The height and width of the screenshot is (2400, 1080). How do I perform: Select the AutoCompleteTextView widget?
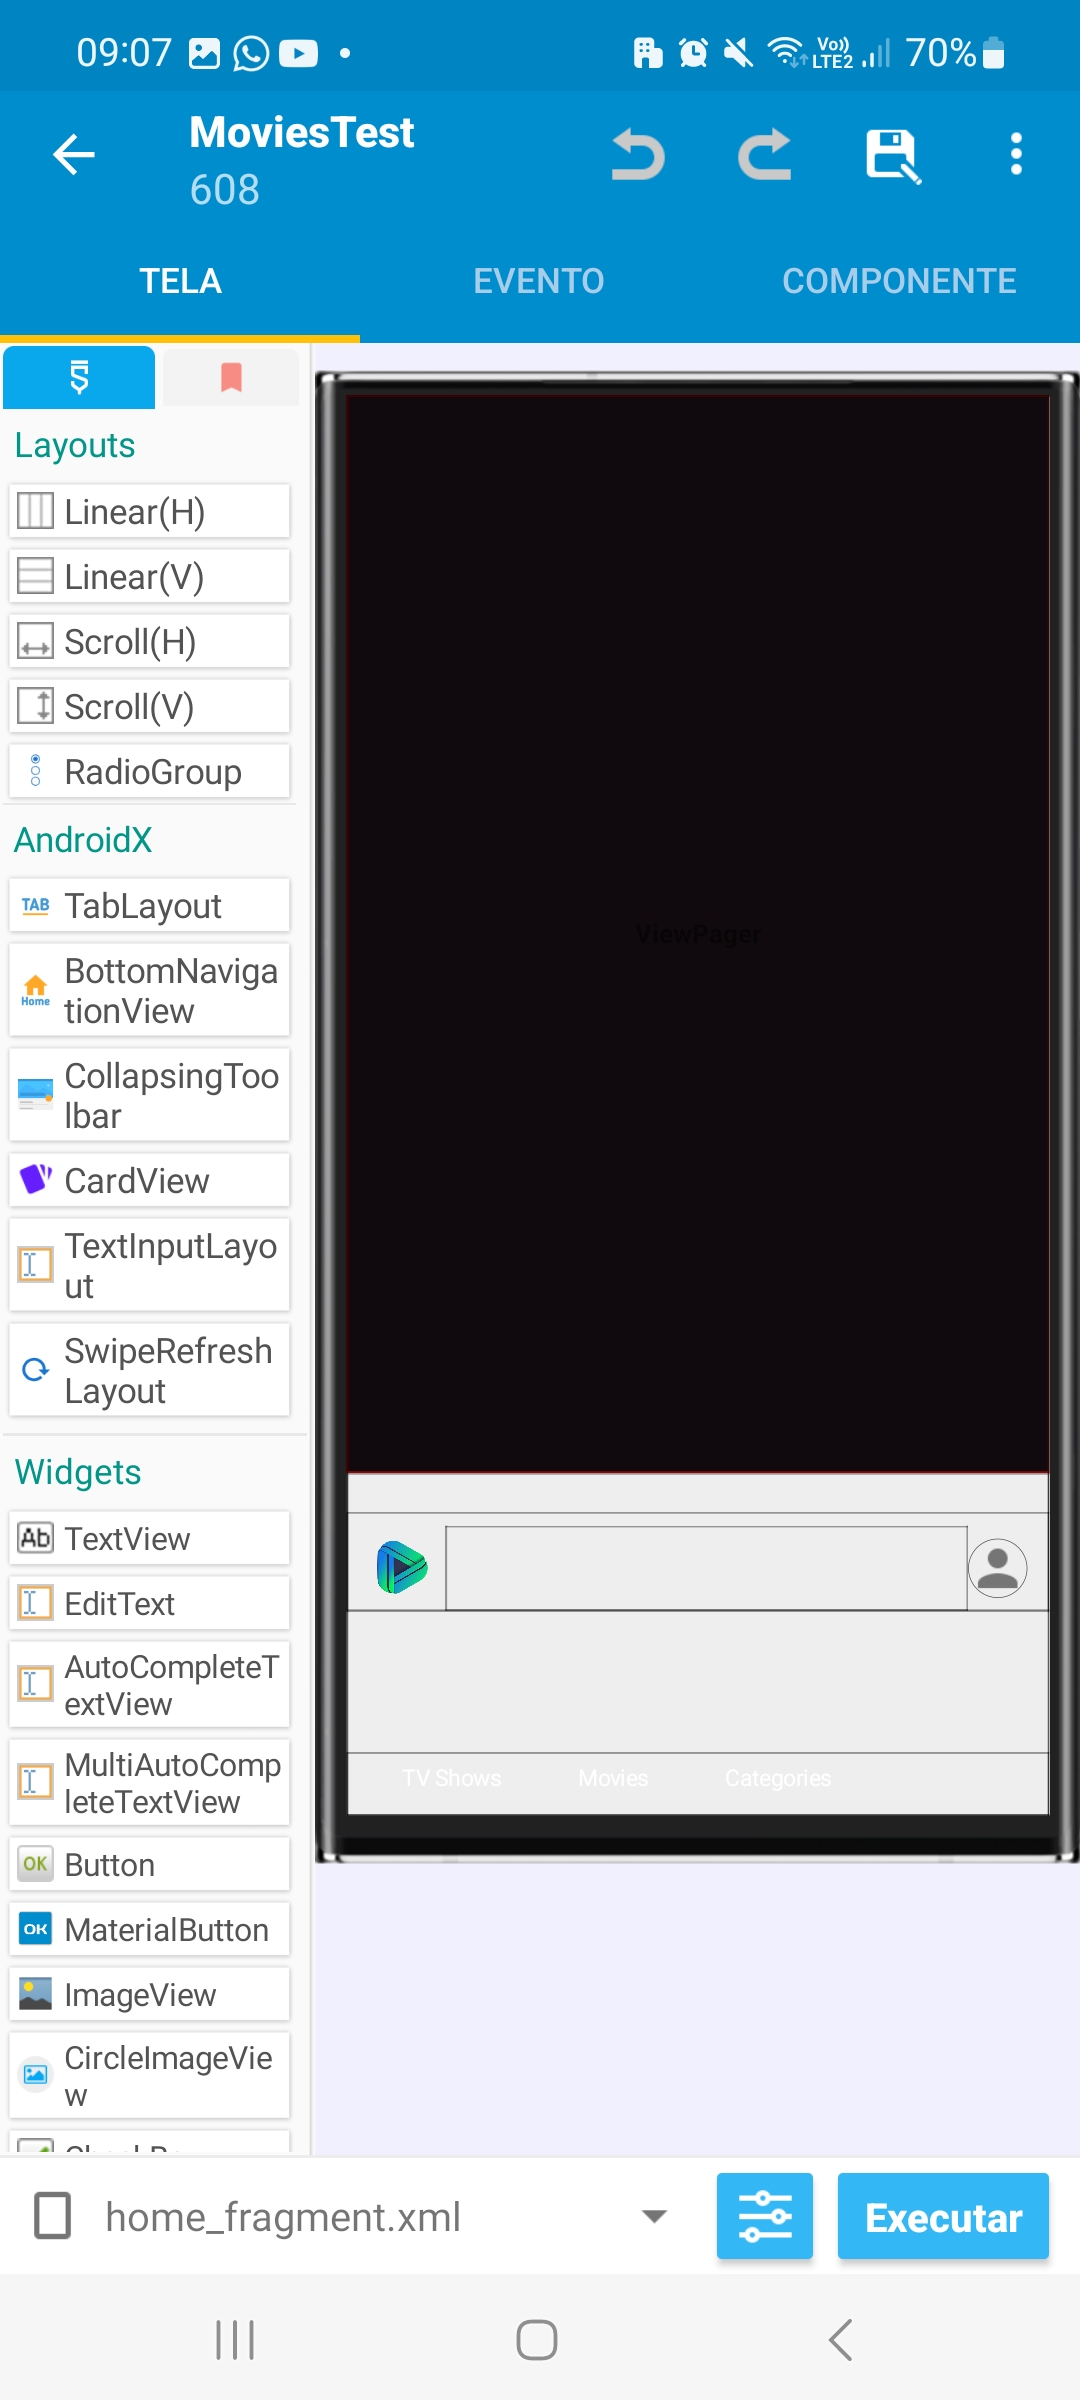tap(149, 1685)
